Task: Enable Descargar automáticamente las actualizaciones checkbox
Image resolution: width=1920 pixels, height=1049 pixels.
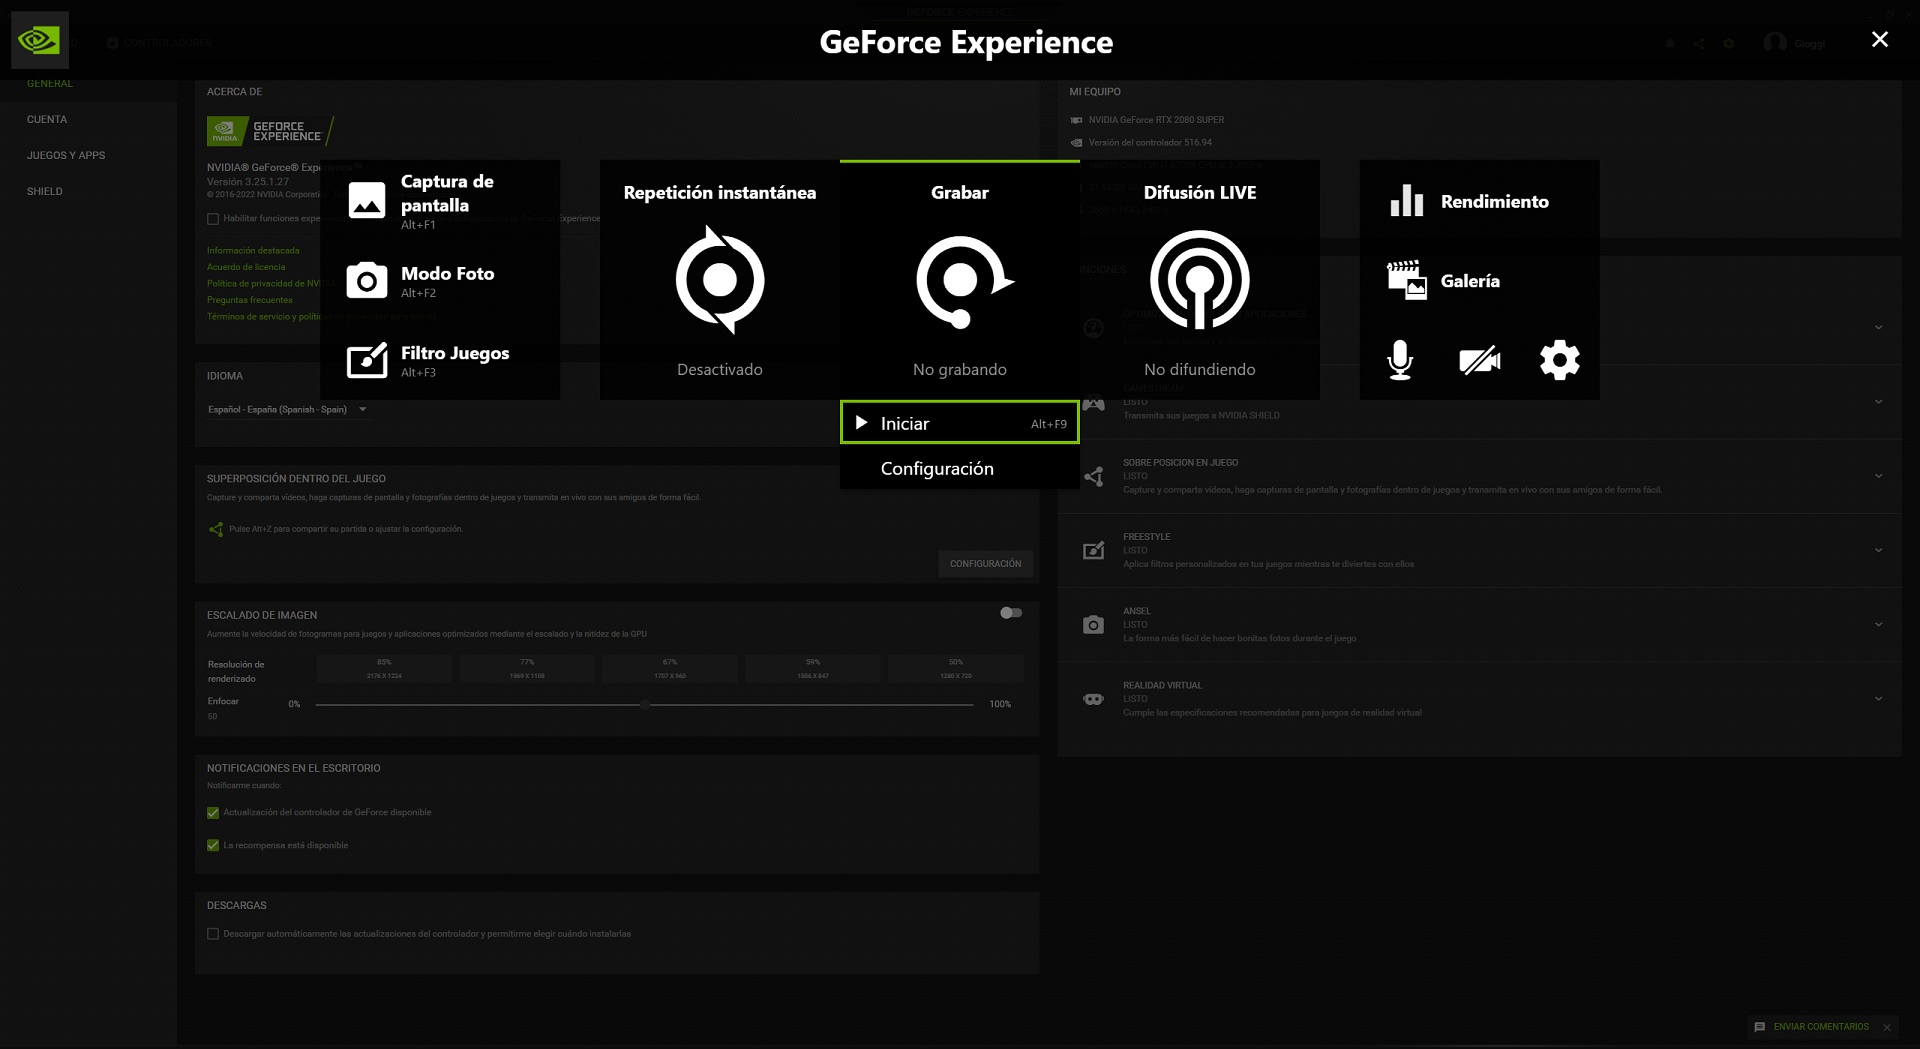Action: pyautogui.click(x=213, y=934)
